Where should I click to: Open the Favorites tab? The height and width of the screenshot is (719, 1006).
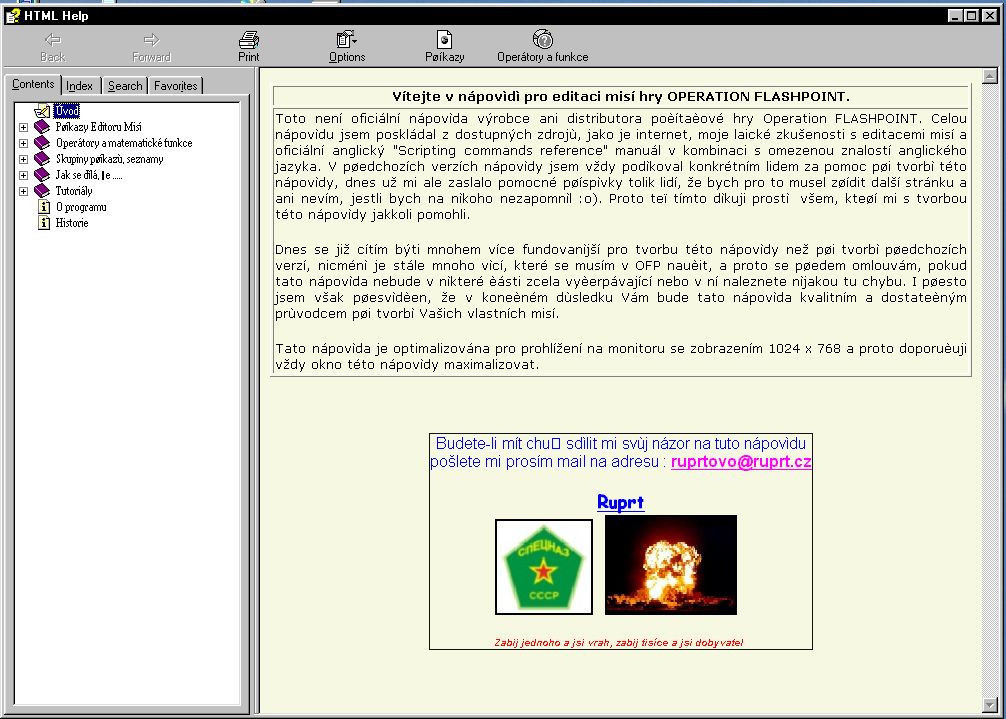(176, 86)
